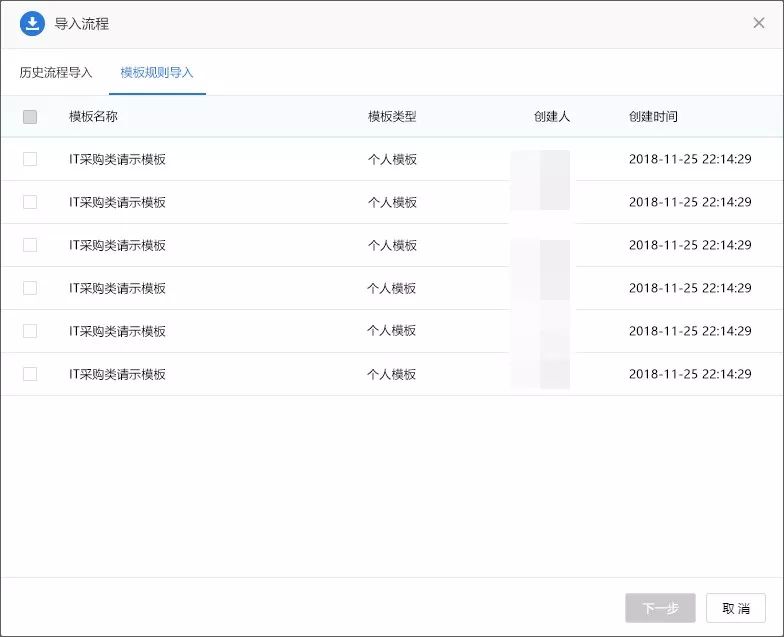This screenshot has width=784, height=637.
Task: Open the 模板规则导入 tab
Action: tap(157, 72)
